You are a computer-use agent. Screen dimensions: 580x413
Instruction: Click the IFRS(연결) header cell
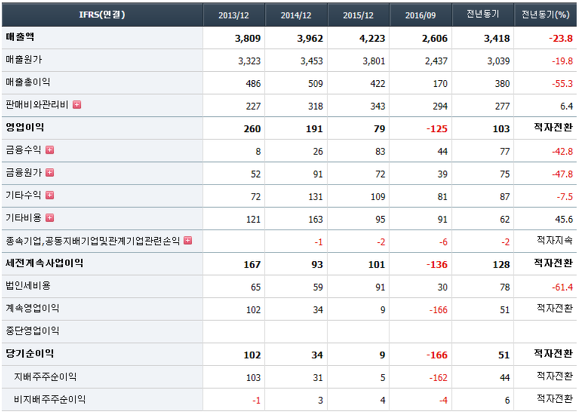point(102,15)
